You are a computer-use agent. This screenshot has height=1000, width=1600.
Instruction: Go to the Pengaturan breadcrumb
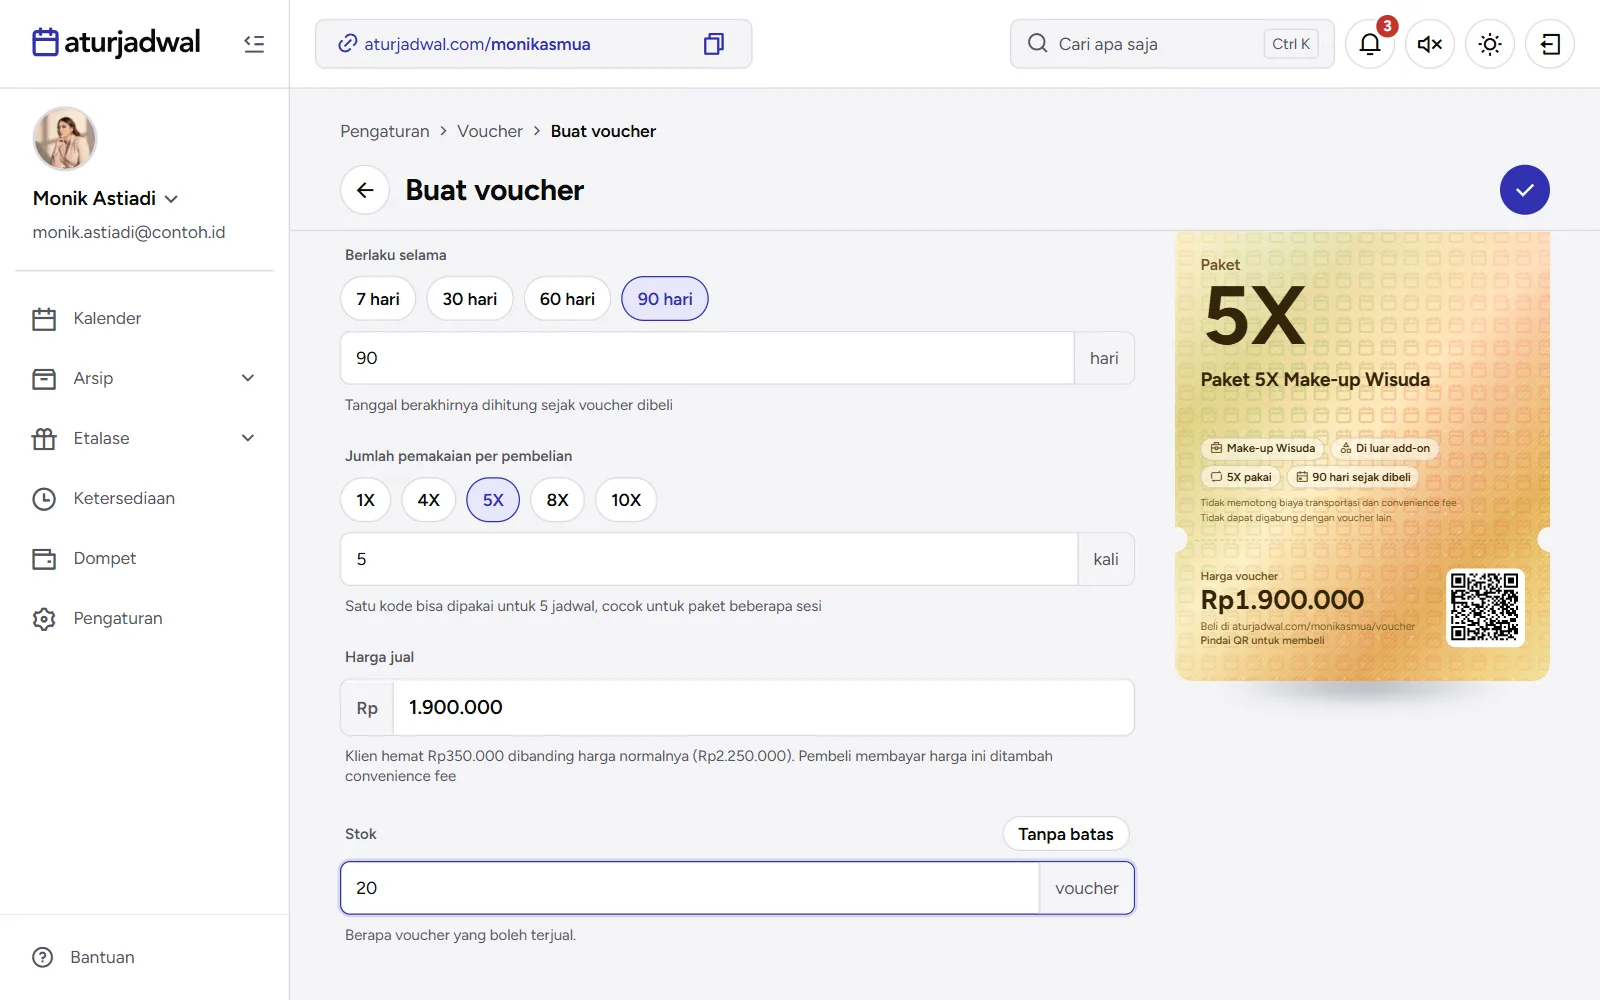pos(385,131)
